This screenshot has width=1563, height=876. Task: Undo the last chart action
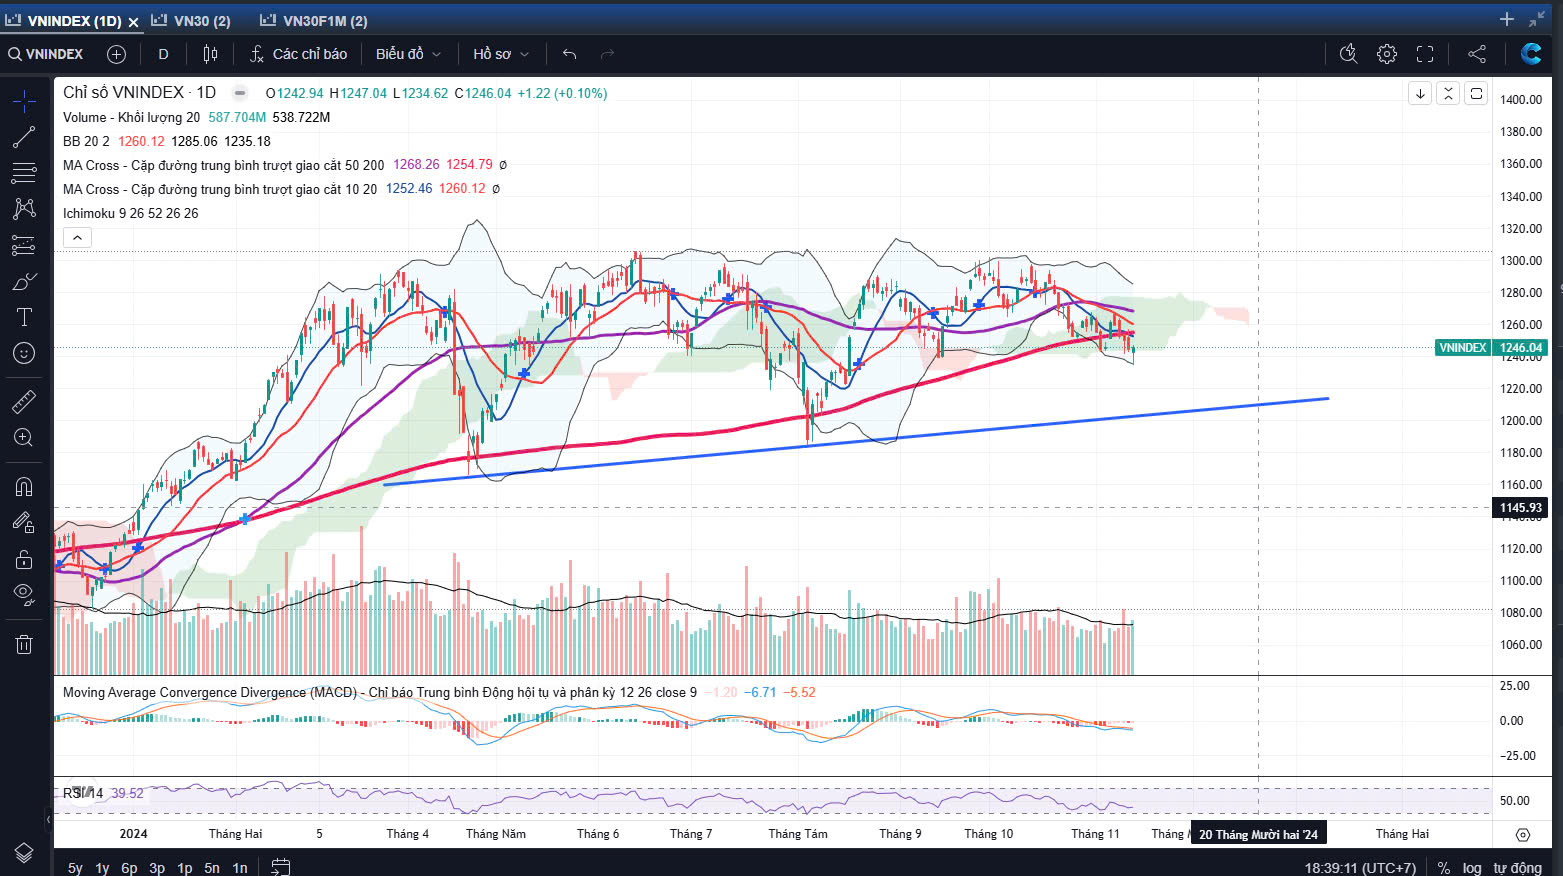[569, 54]
